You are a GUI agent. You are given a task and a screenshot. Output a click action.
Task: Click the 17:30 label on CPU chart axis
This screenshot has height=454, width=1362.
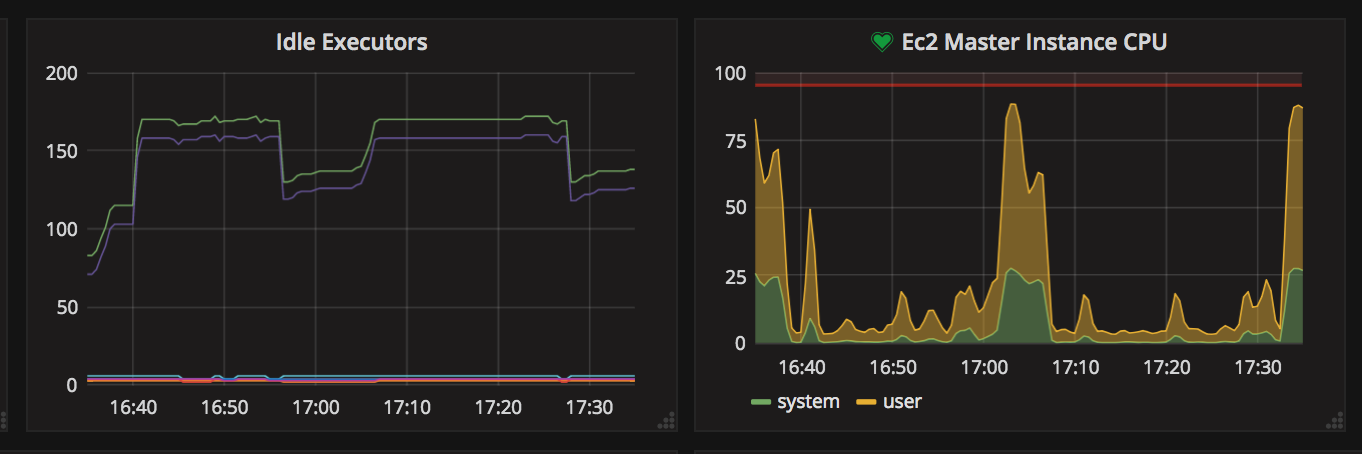click(x=1258, y=367)
